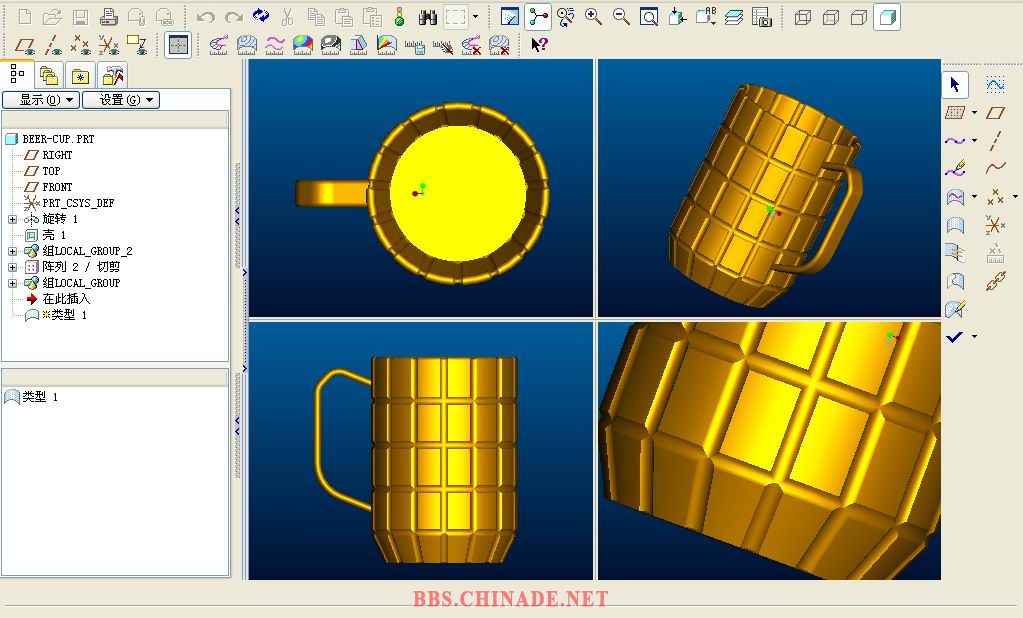The width and height of the screenshot is (1023, 618).
Task: Toggle spin center display
Action: pos(537,17)
